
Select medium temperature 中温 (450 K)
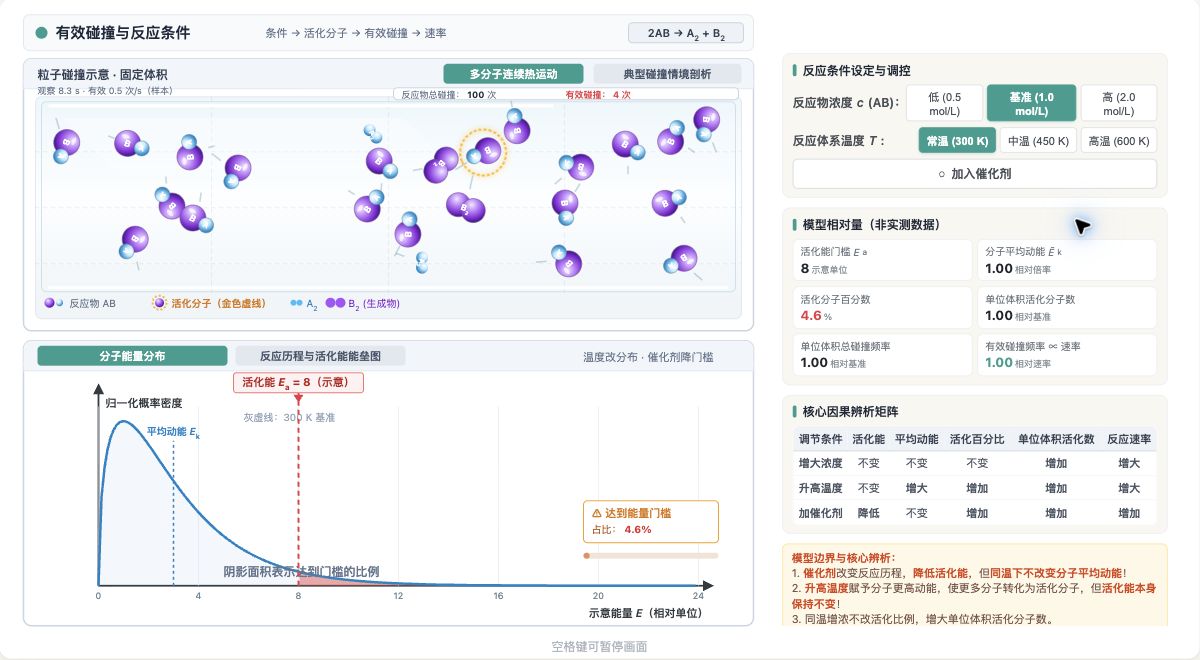point(1037,141)
